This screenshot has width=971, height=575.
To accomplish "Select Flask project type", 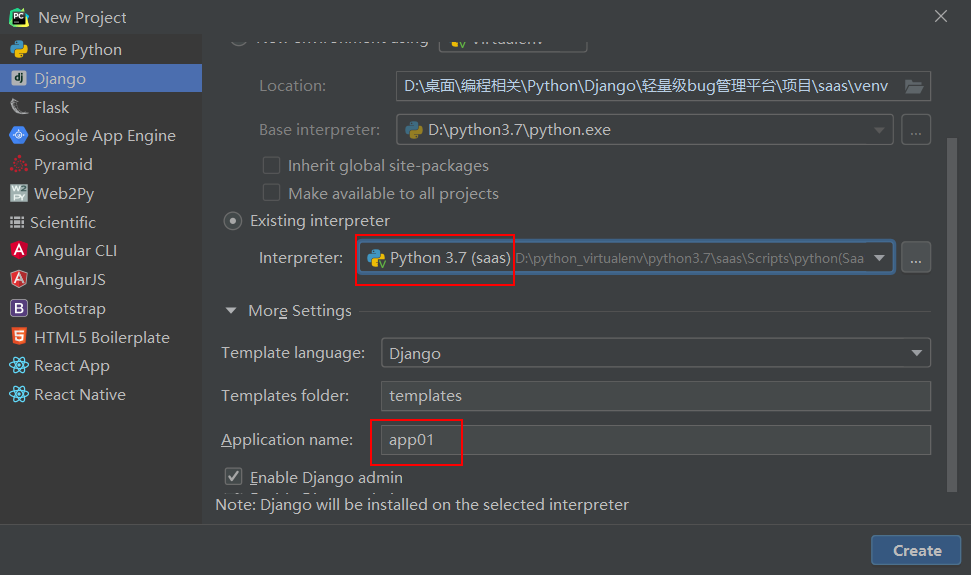I will pos(101,107).
